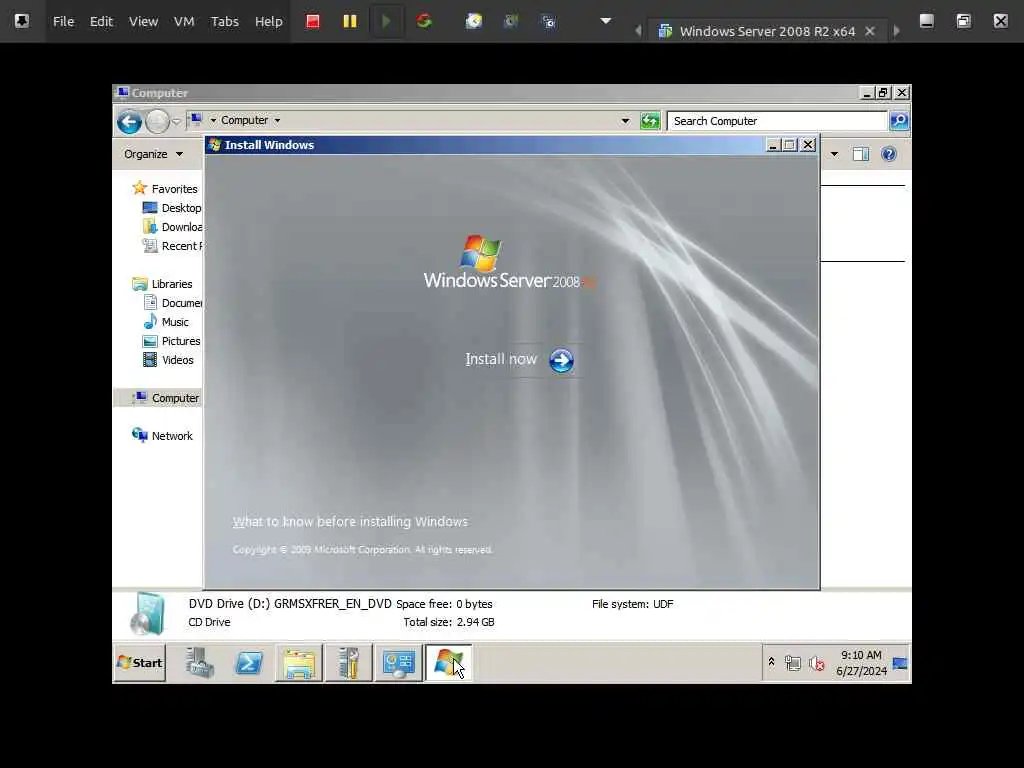Close the Install Windows dialog

pos(808,144)
